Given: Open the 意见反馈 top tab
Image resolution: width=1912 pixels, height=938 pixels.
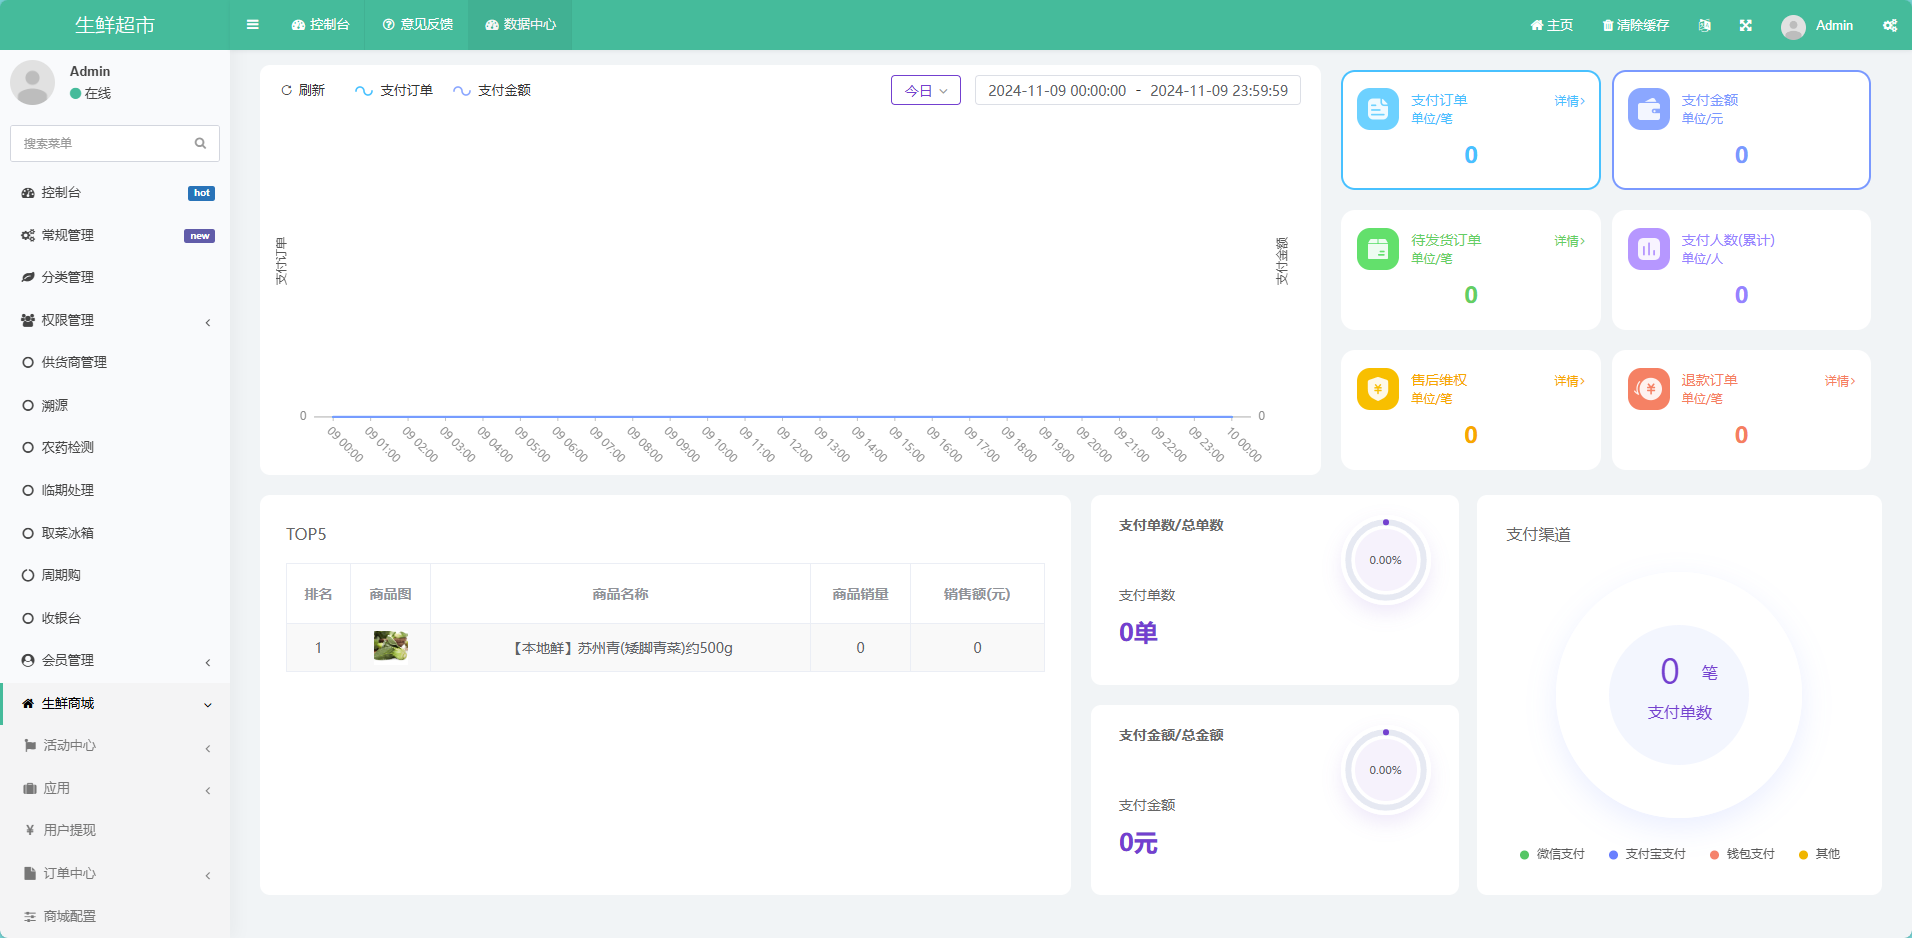Looking at the screenshot, I should pyautogui.click(x=417, y=25).
